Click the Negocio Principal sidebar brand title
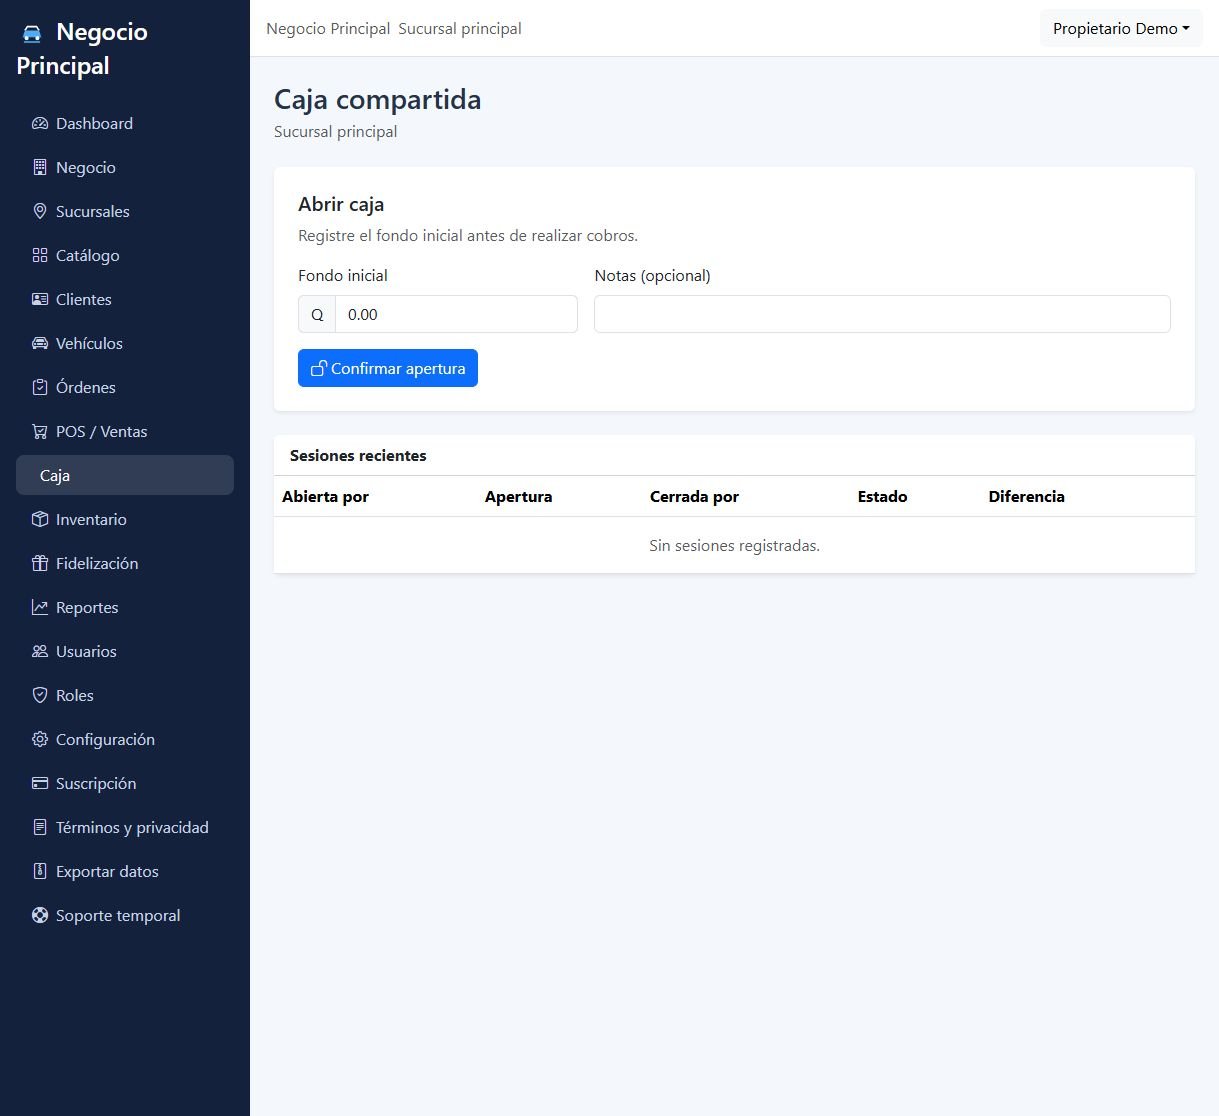The height and width of the screenshot is (1116, 1219). coord(82,49)
